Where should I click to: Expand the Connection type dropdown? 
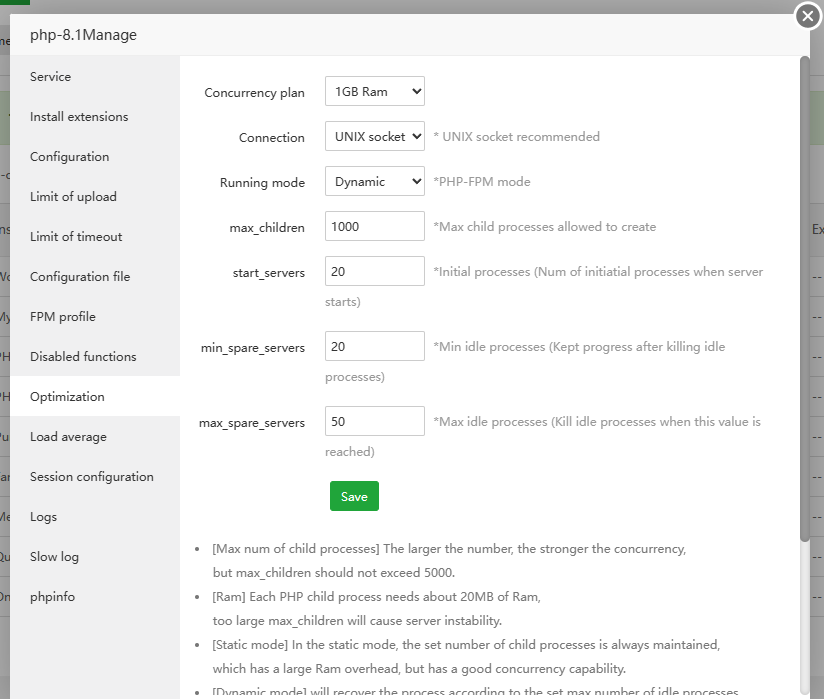375,137
